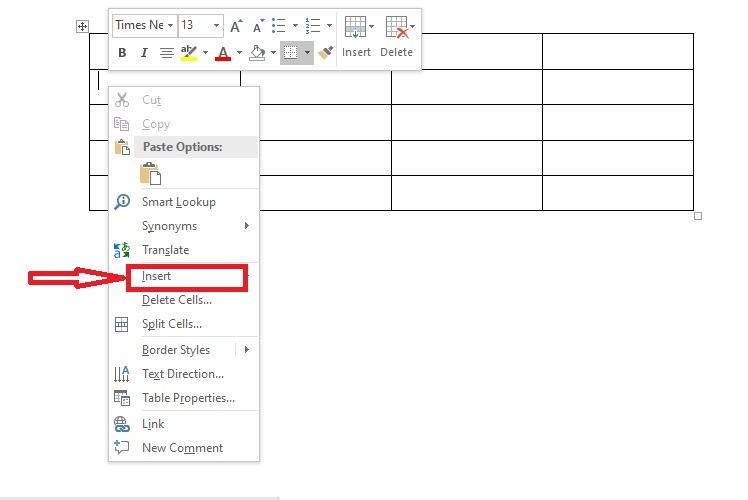Viewport: 748px width, 500px height.
Task: Apply red font color button
Action: tap(223, 53)
